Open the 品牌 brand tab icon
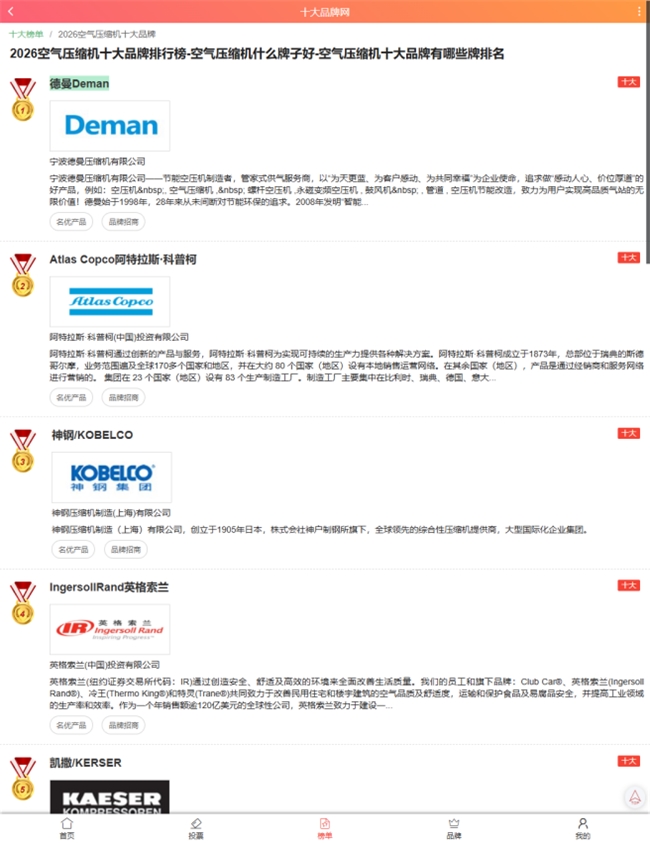The height and width of the screenshot is (843, 650). point(454,824)
